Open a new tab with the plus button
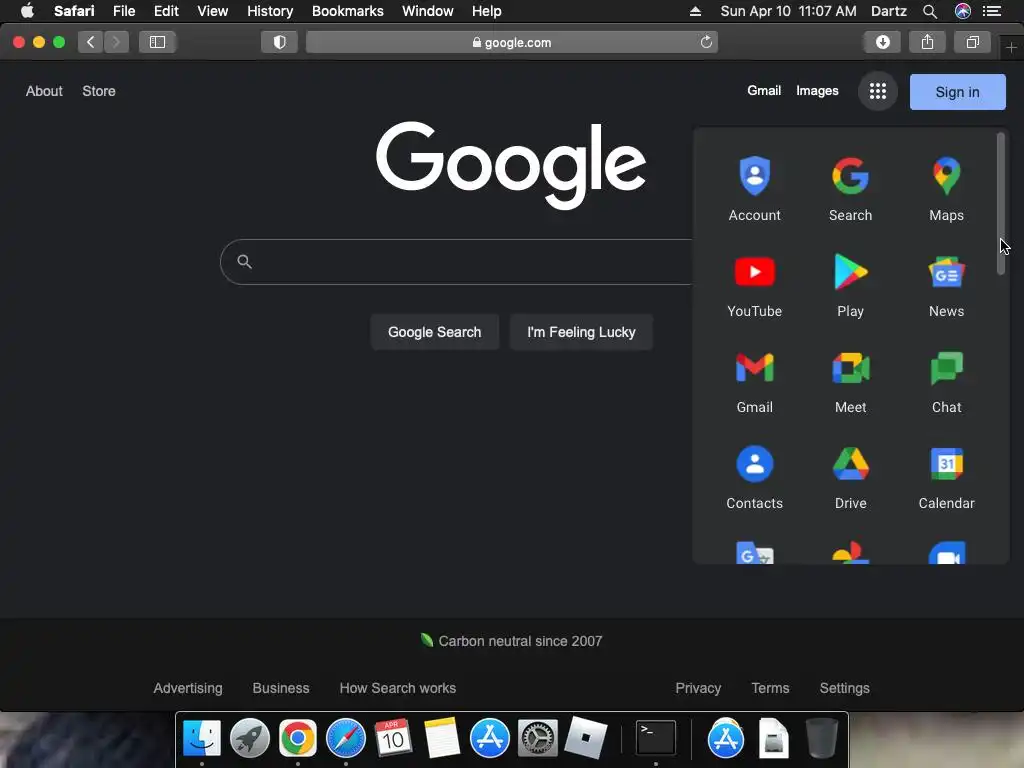Image resolution: width=1024 pixels, height=768 pixels. 1011,48
